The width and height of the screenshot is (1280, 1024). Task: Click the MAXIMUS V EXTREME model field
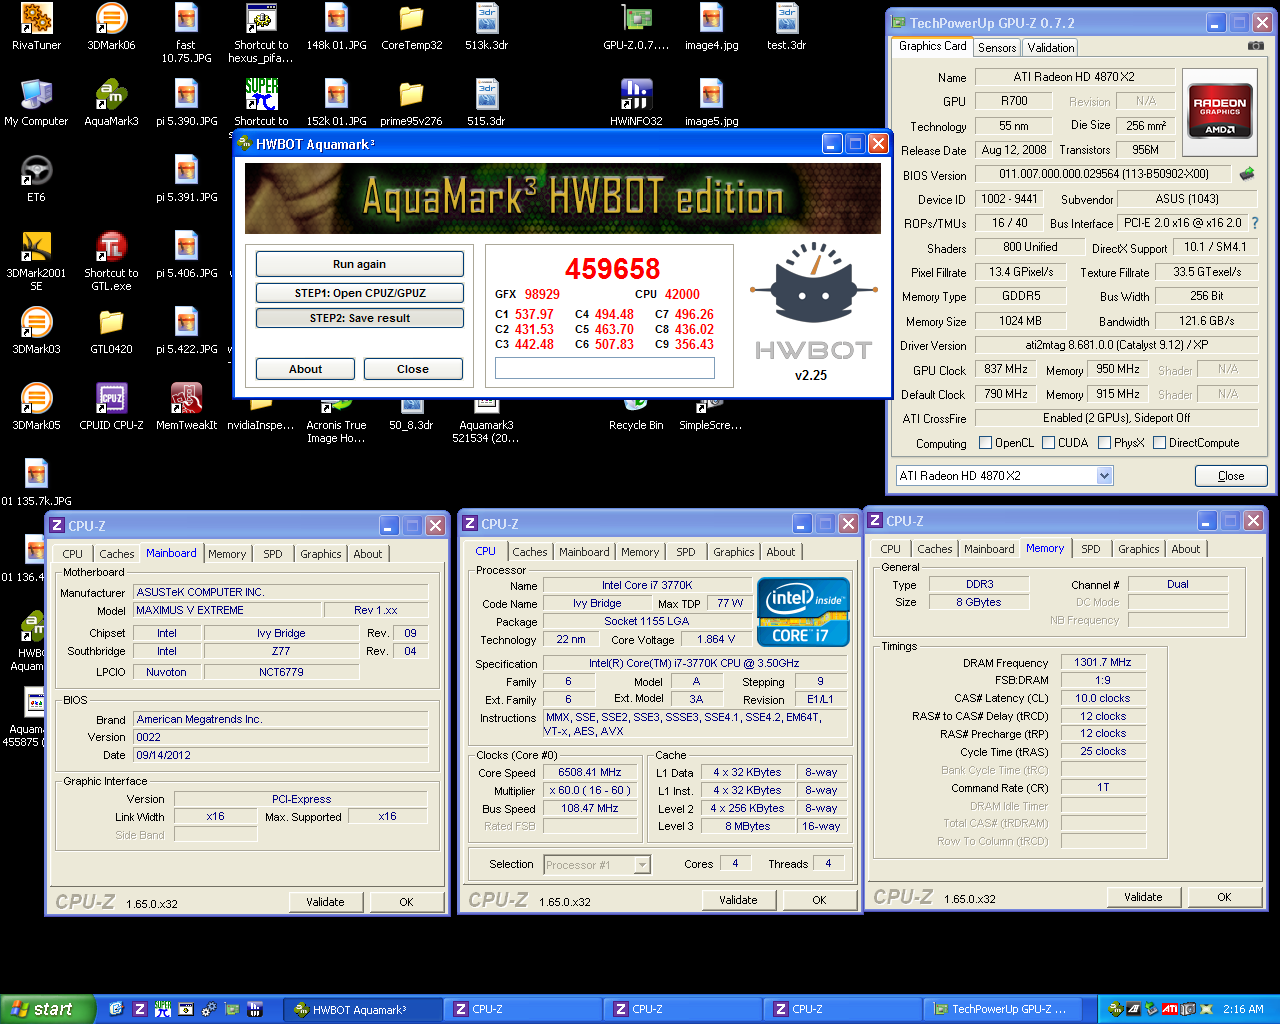pyautogui.click(x=228, y=610)
